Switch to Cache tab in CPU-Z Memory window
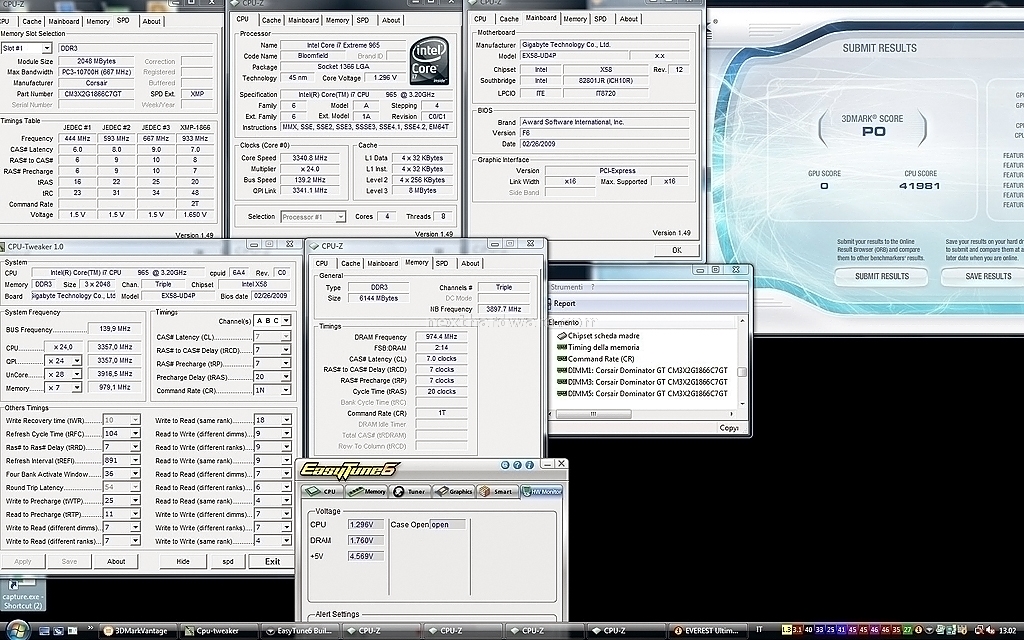 click(350, 263)
